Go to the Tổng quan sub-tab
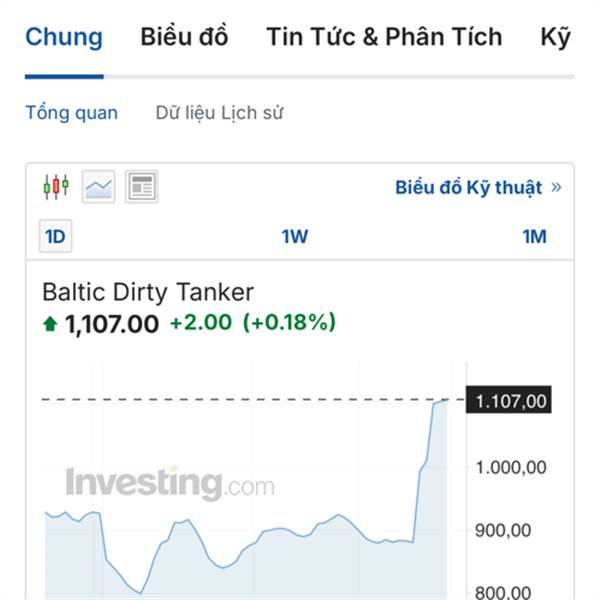The height and width of the screenshot is (600, 600). [x=71, y=113]
